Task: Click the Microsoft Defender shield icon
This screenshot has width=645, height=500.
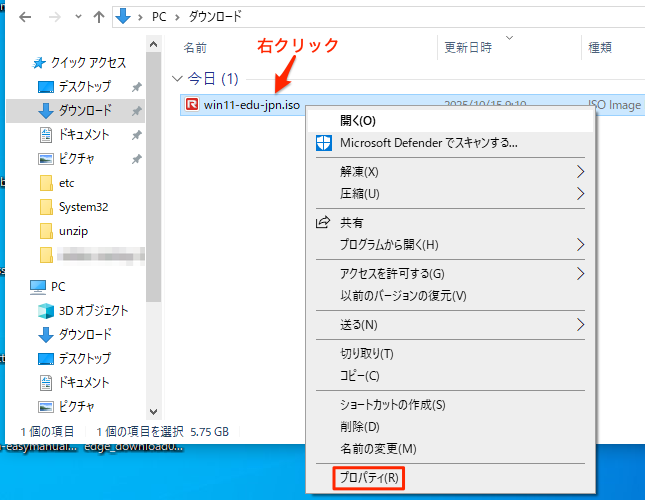Action: tap(323, 143)
